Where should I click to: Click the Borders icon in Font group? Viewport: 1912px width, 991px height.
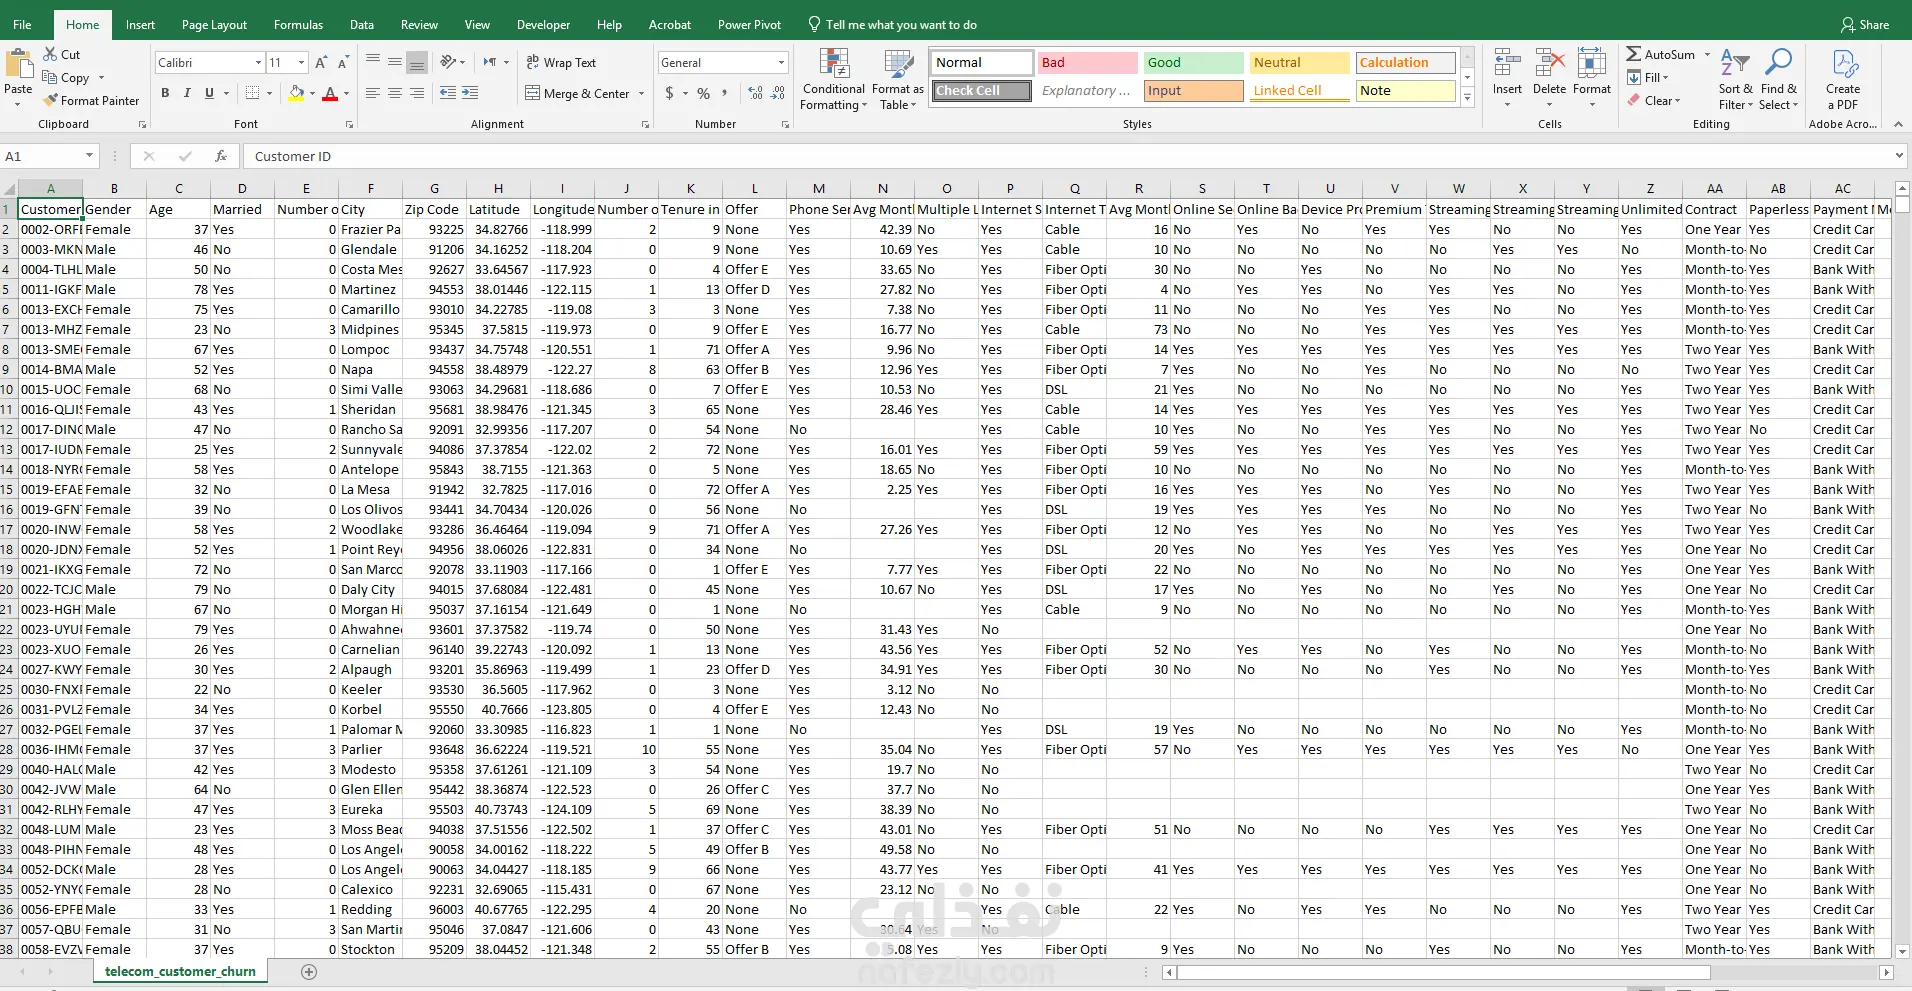(x=252, y=93)
